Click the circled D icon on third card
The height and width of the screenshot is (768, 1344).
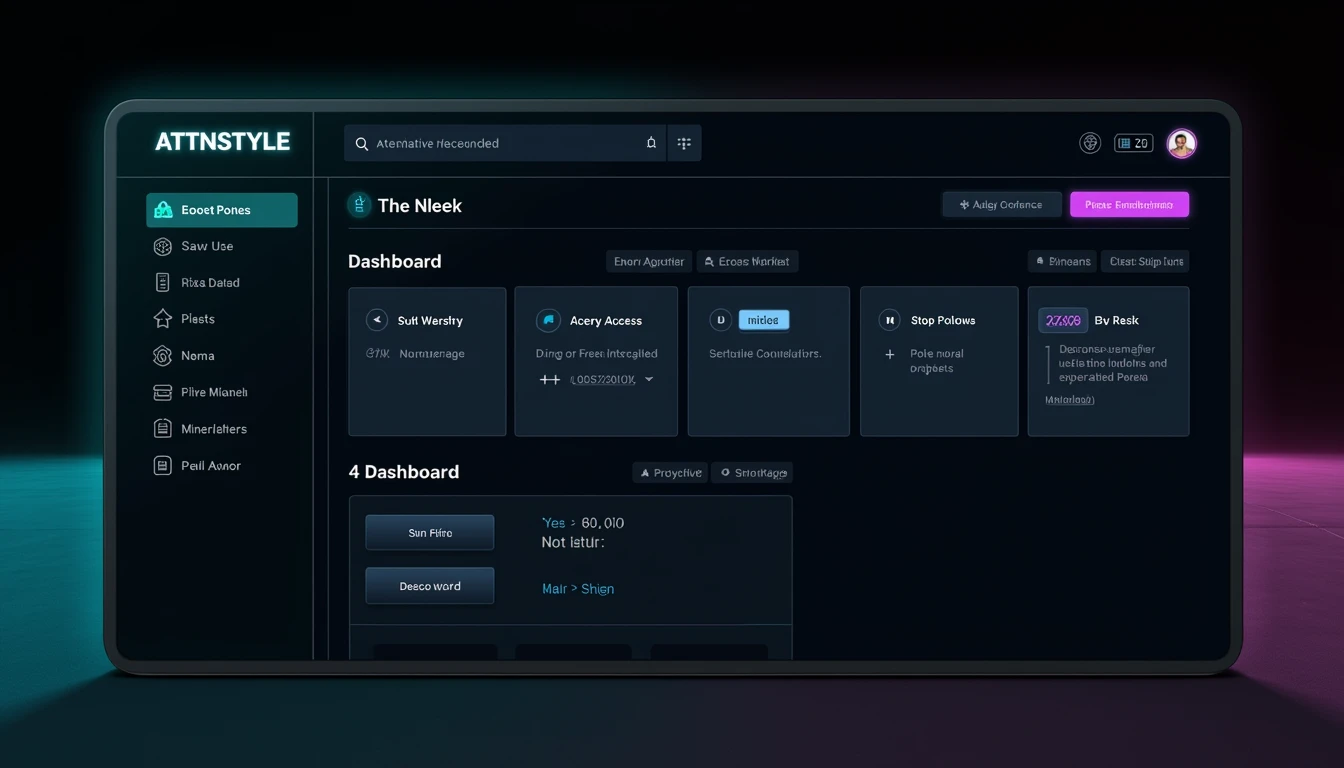coord(719,320)
